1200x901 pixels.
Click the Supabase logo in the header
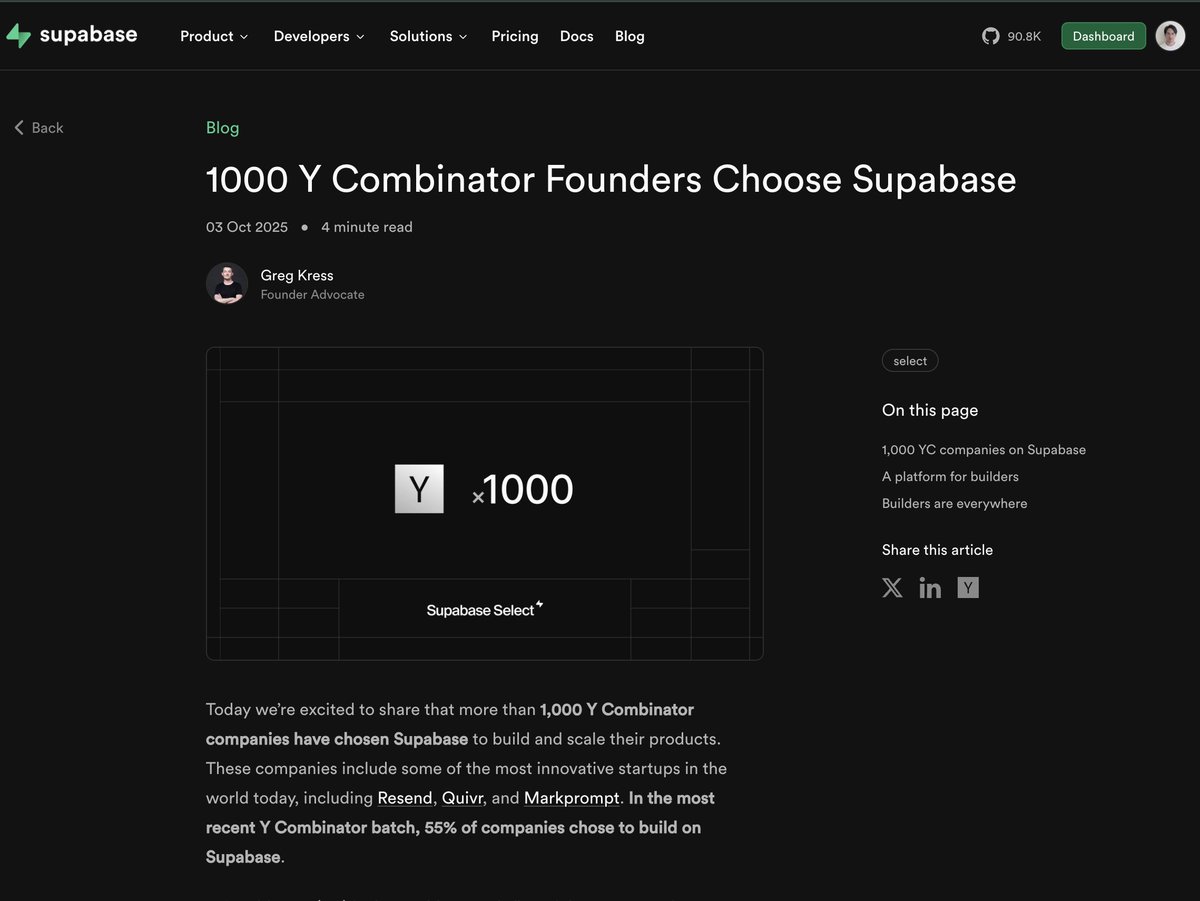[x=71, y=36]
